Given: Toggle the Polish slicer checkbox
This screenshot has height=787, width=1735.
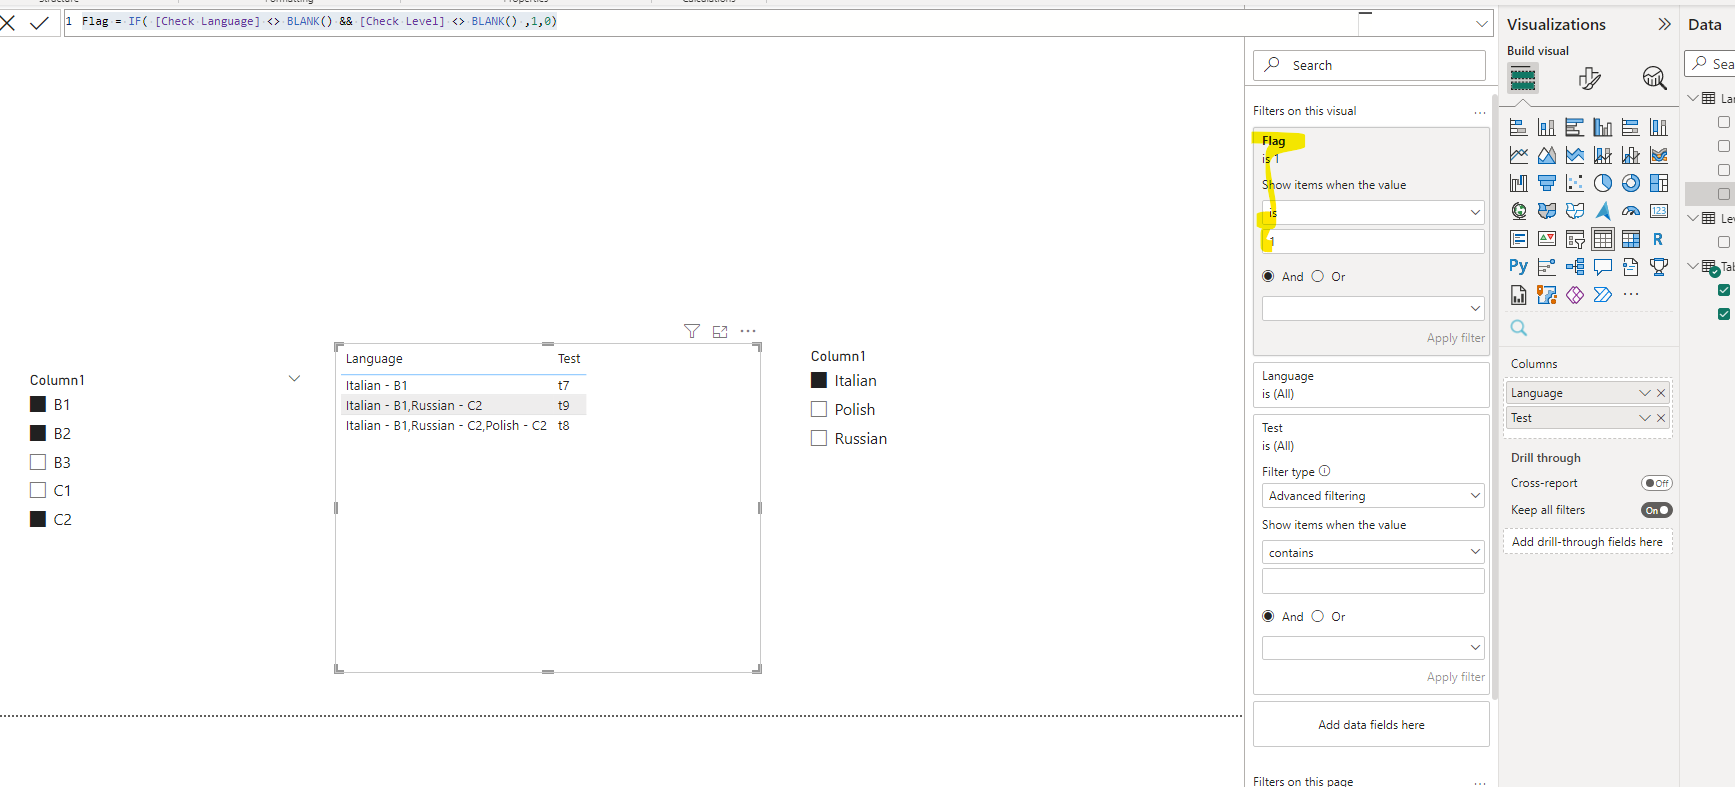Looking at the screenshot, I should click(819, 409).
